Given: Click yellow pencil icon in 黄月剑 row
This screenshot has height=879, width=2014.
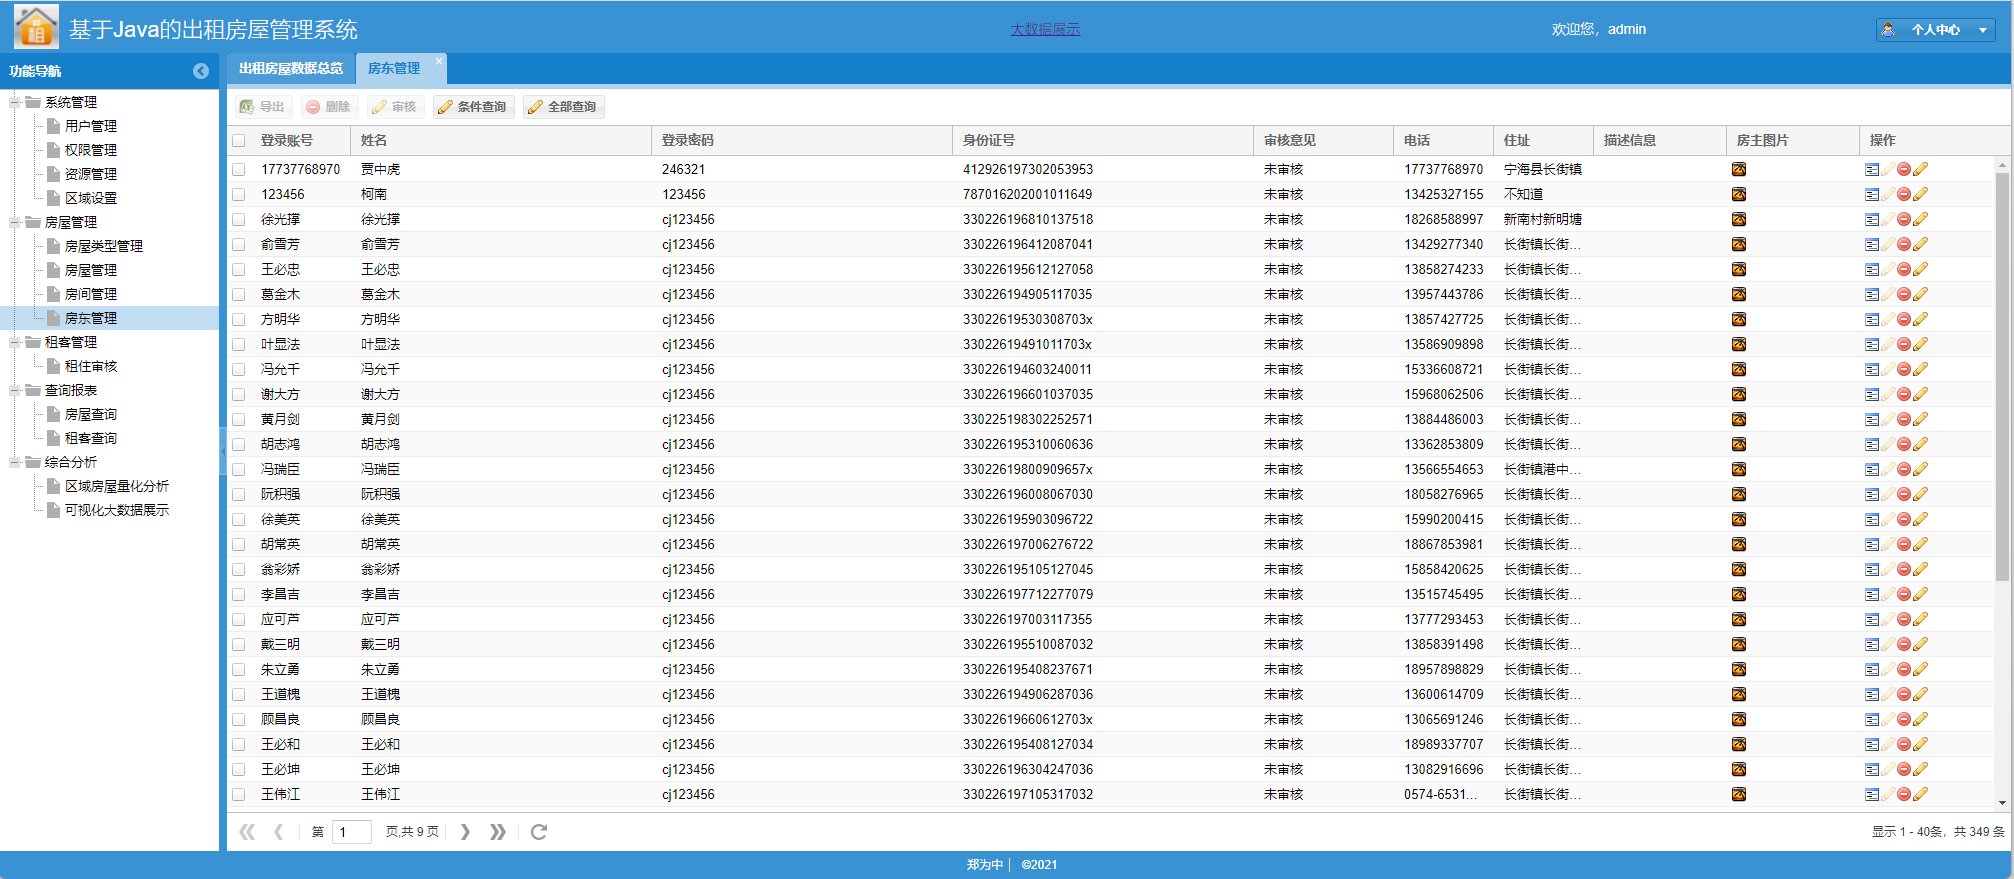Looking at the screenshot, I should click(x=1920, y=419).
